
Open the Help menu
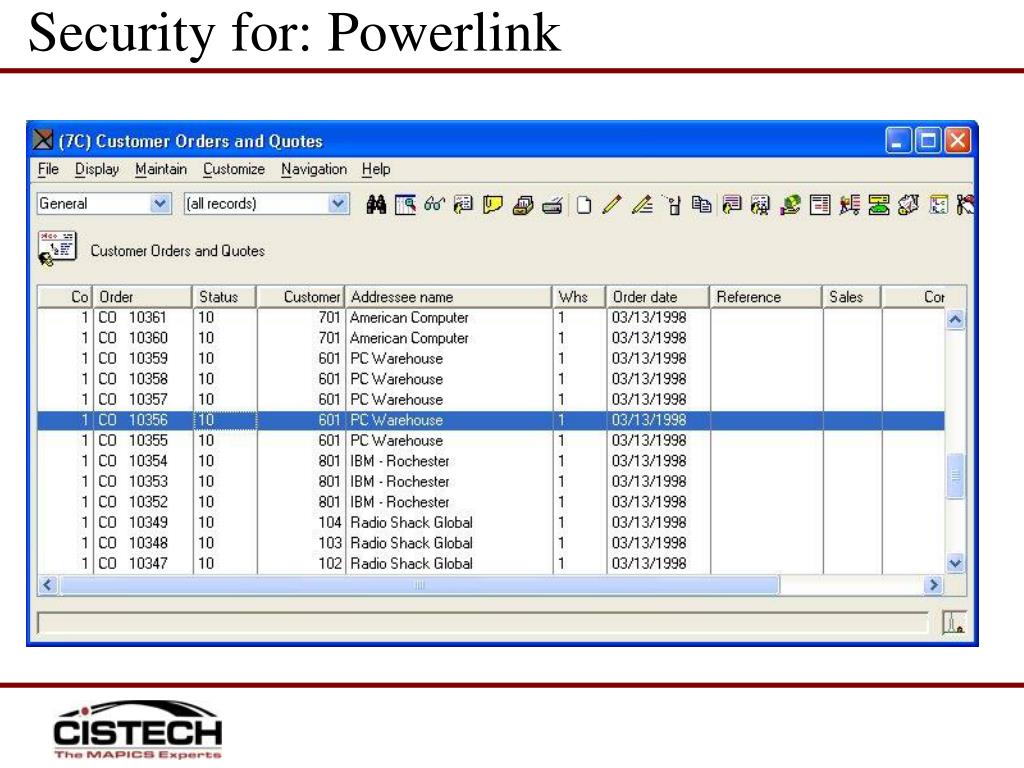pyautogui.click(x=376, y=169)
